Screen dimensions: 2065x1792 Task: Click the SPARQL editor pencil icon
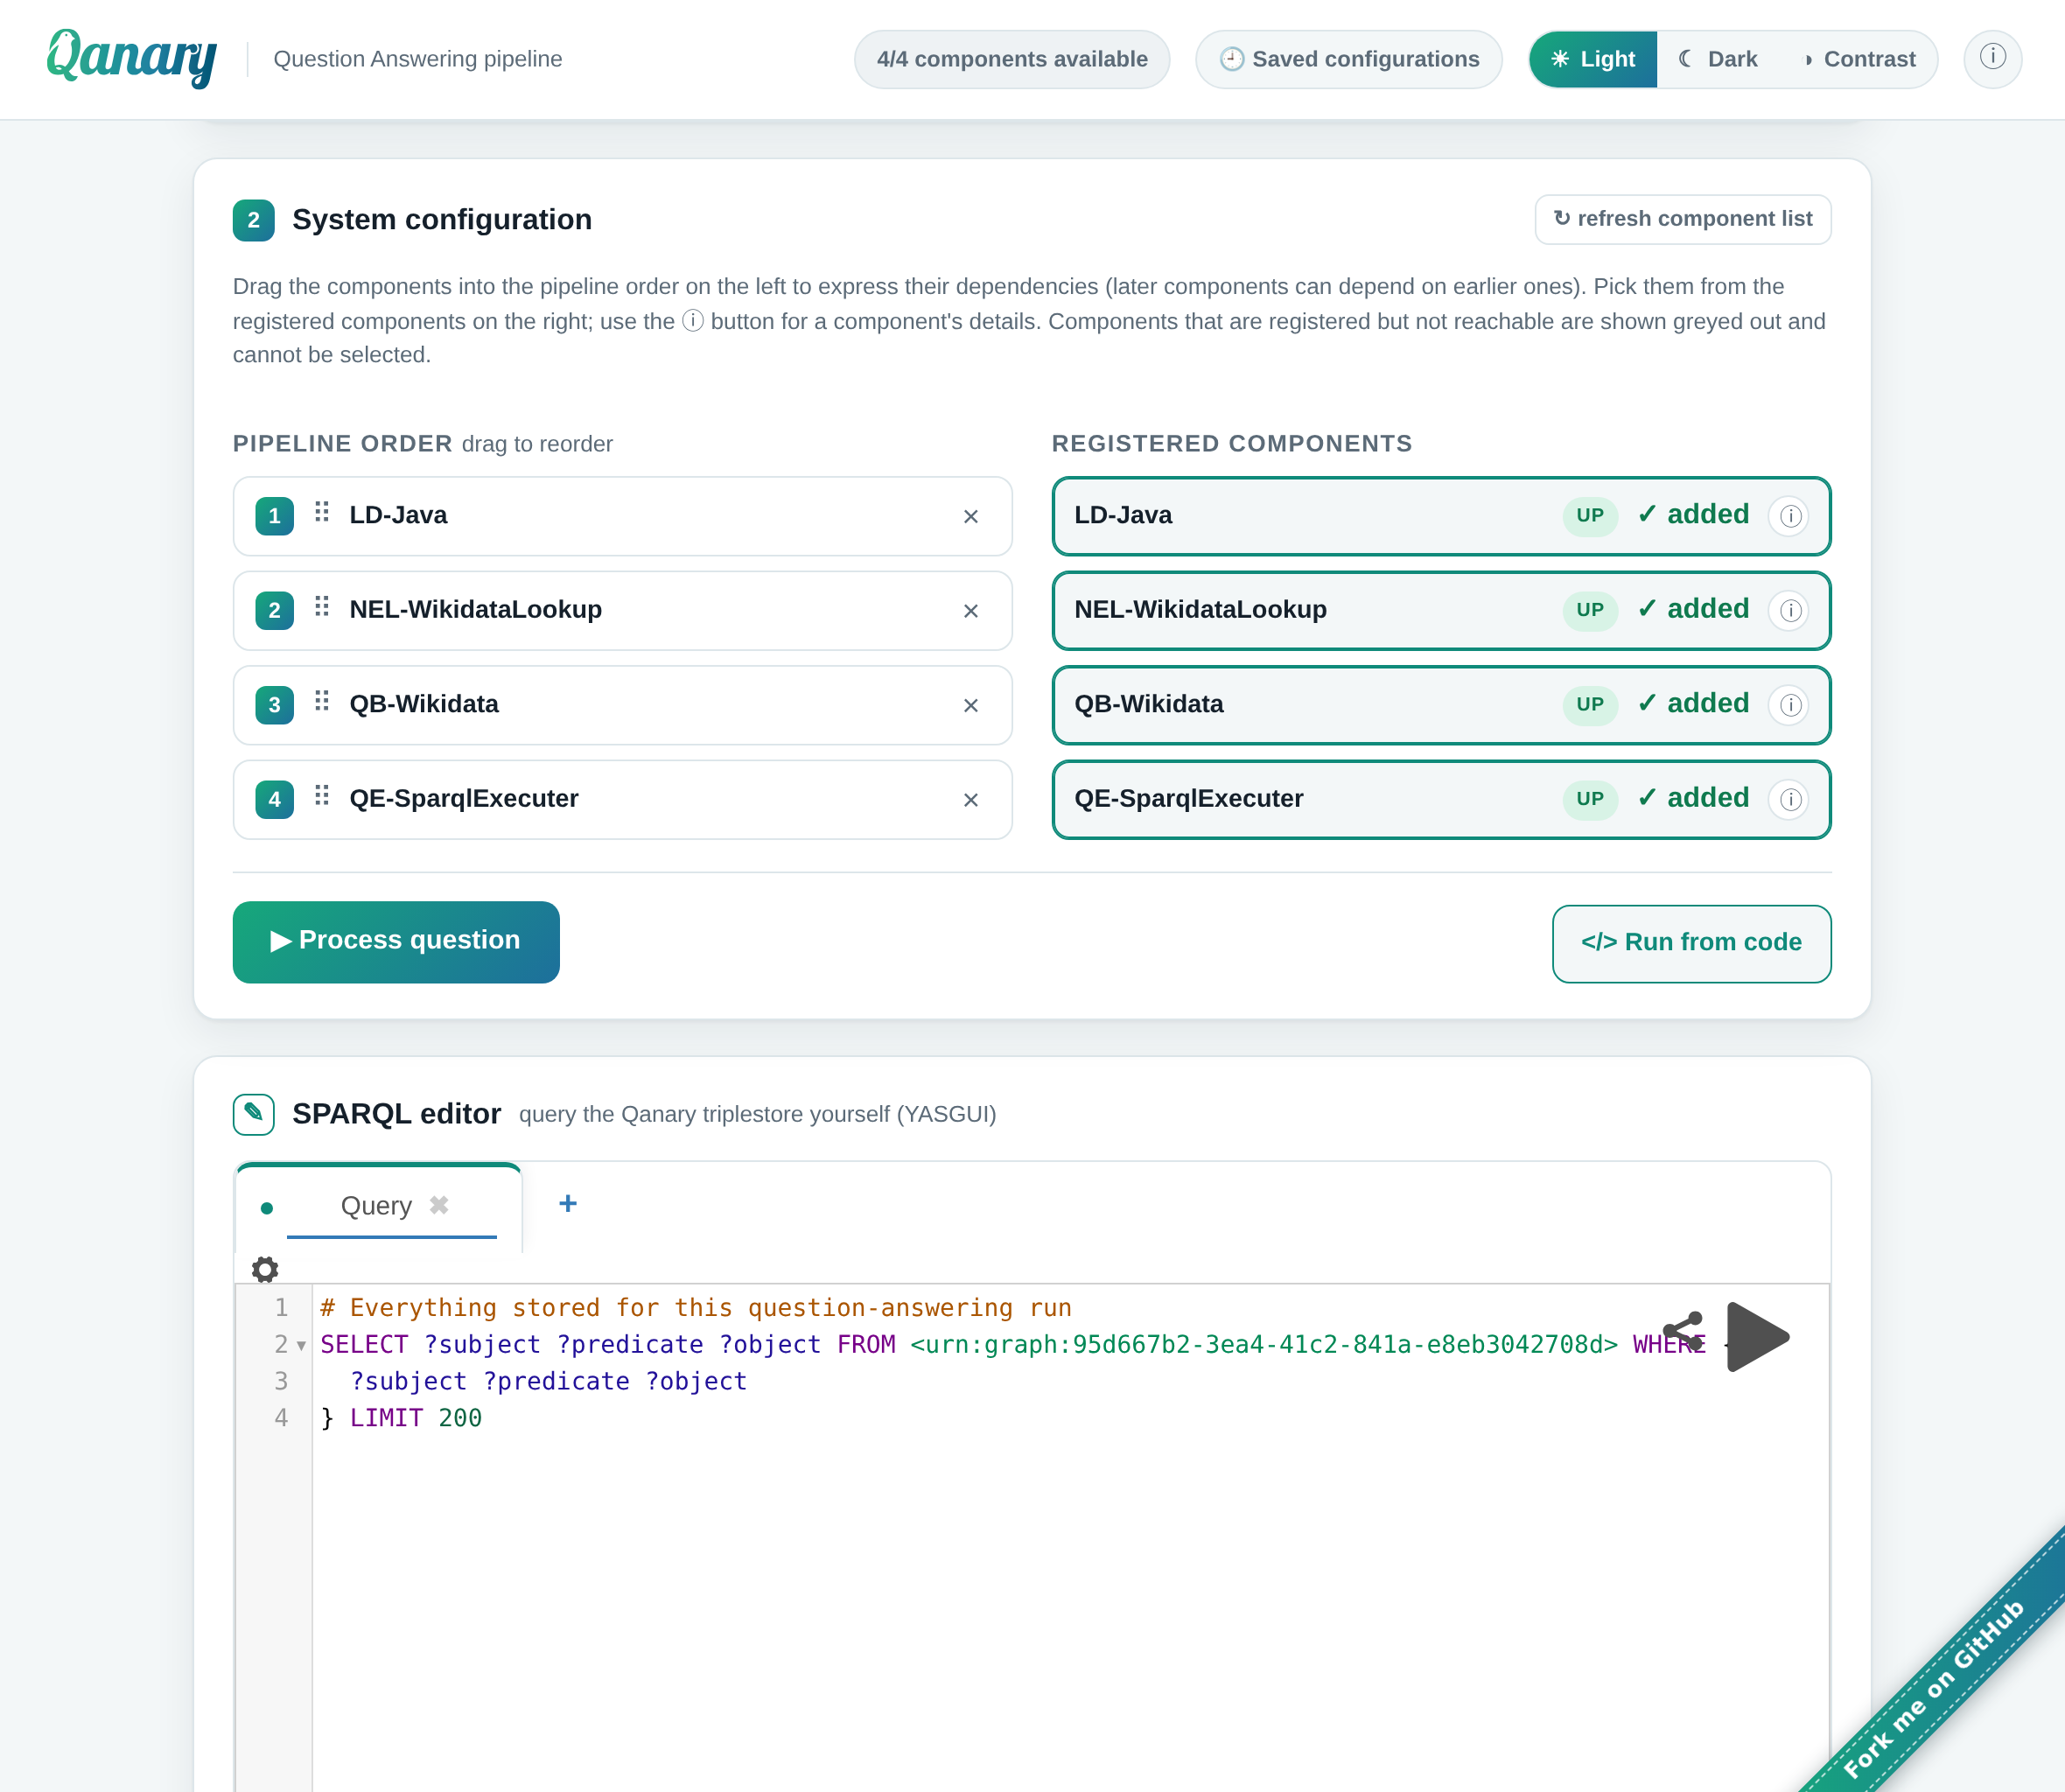click(254, 1113)
